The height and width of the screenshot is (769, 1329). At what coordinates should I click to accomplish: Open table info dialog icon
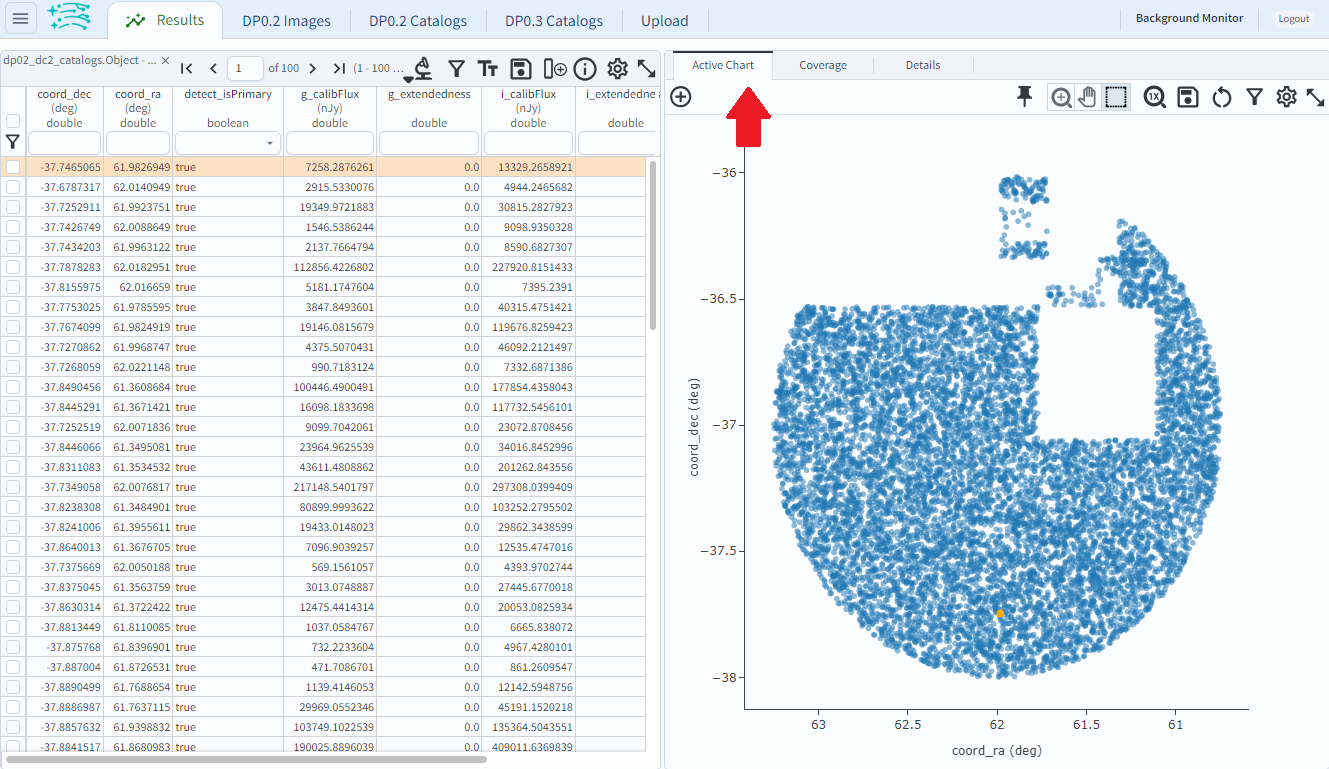[x=585, y=68]
